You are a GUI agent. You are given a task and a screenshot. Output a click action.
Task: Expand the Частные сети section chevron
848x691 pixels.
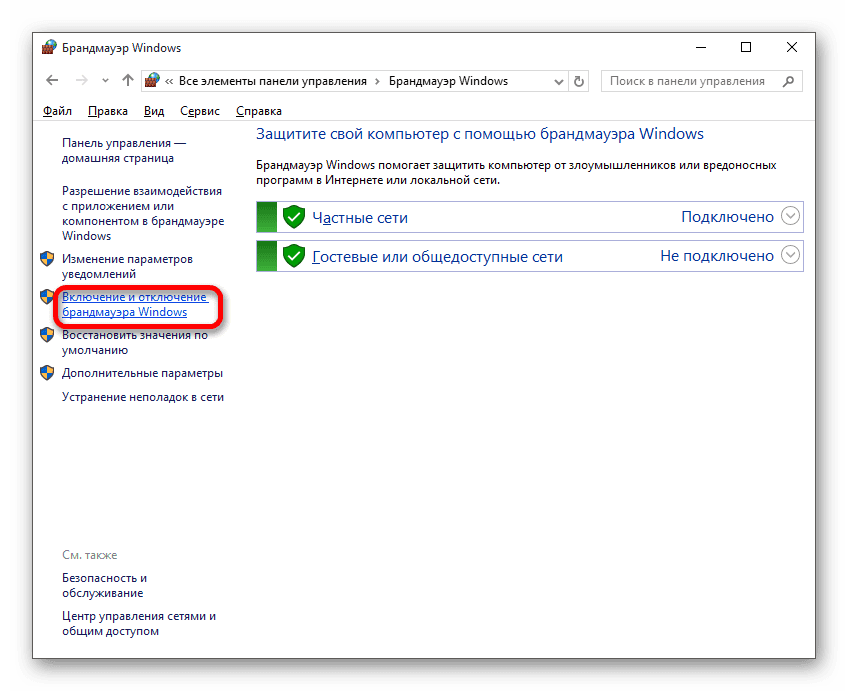(790, 216)
